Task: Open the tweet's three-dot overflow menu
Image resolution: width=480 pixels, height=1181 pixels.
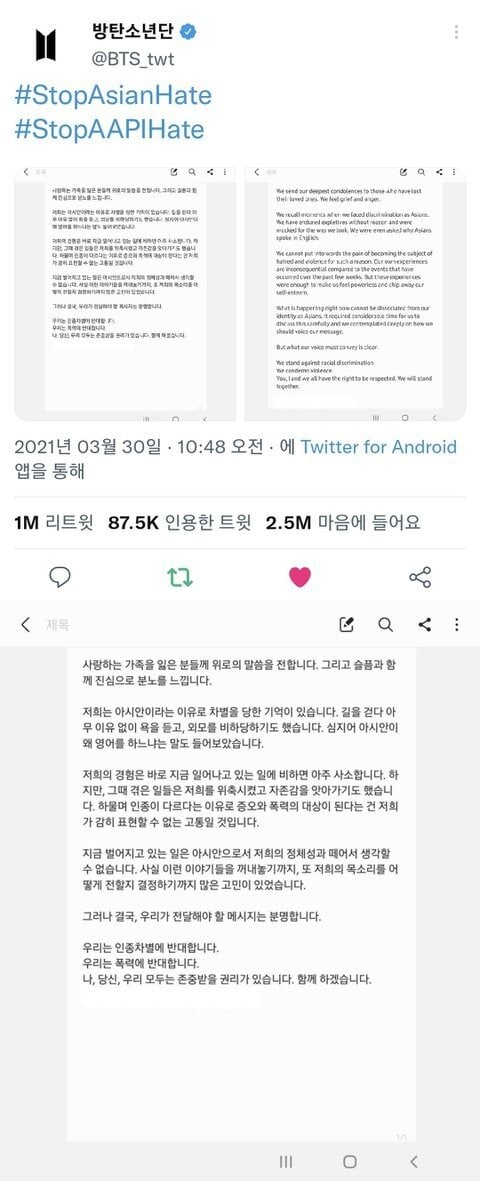Action: pyautogui.click(x=456, y=32)
